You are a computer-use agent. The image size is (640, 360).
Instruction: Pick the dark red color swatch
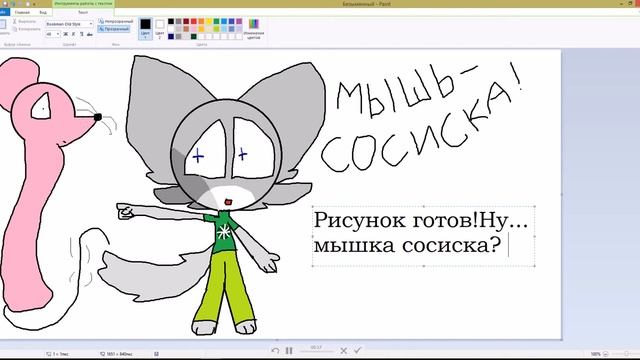coord(186,21)
